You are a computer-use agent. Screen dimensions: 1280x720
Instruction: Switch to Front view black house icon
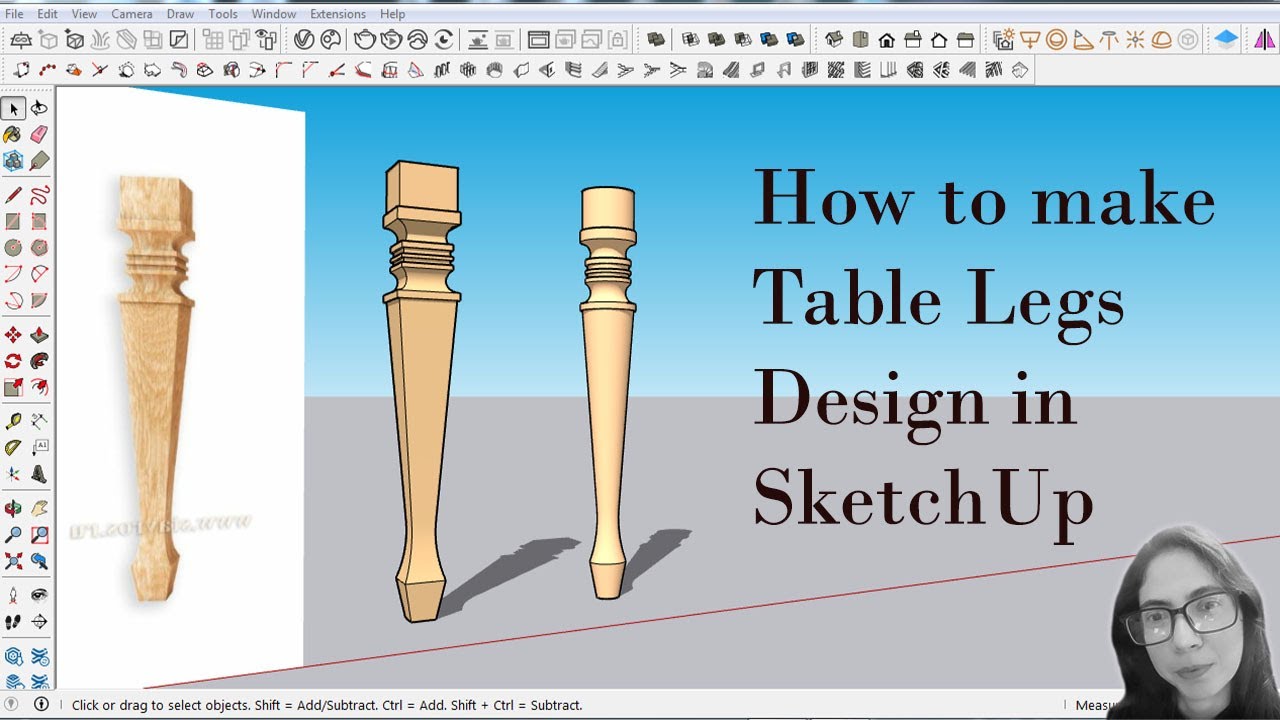point(887,40)
